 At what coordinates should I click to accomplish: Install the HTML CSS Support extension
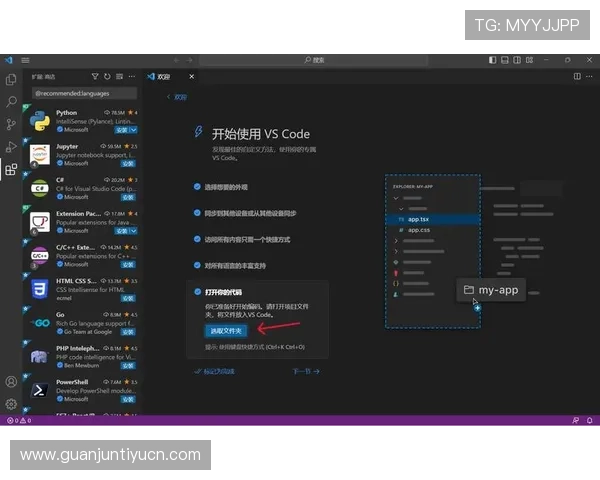coord(128,299)
